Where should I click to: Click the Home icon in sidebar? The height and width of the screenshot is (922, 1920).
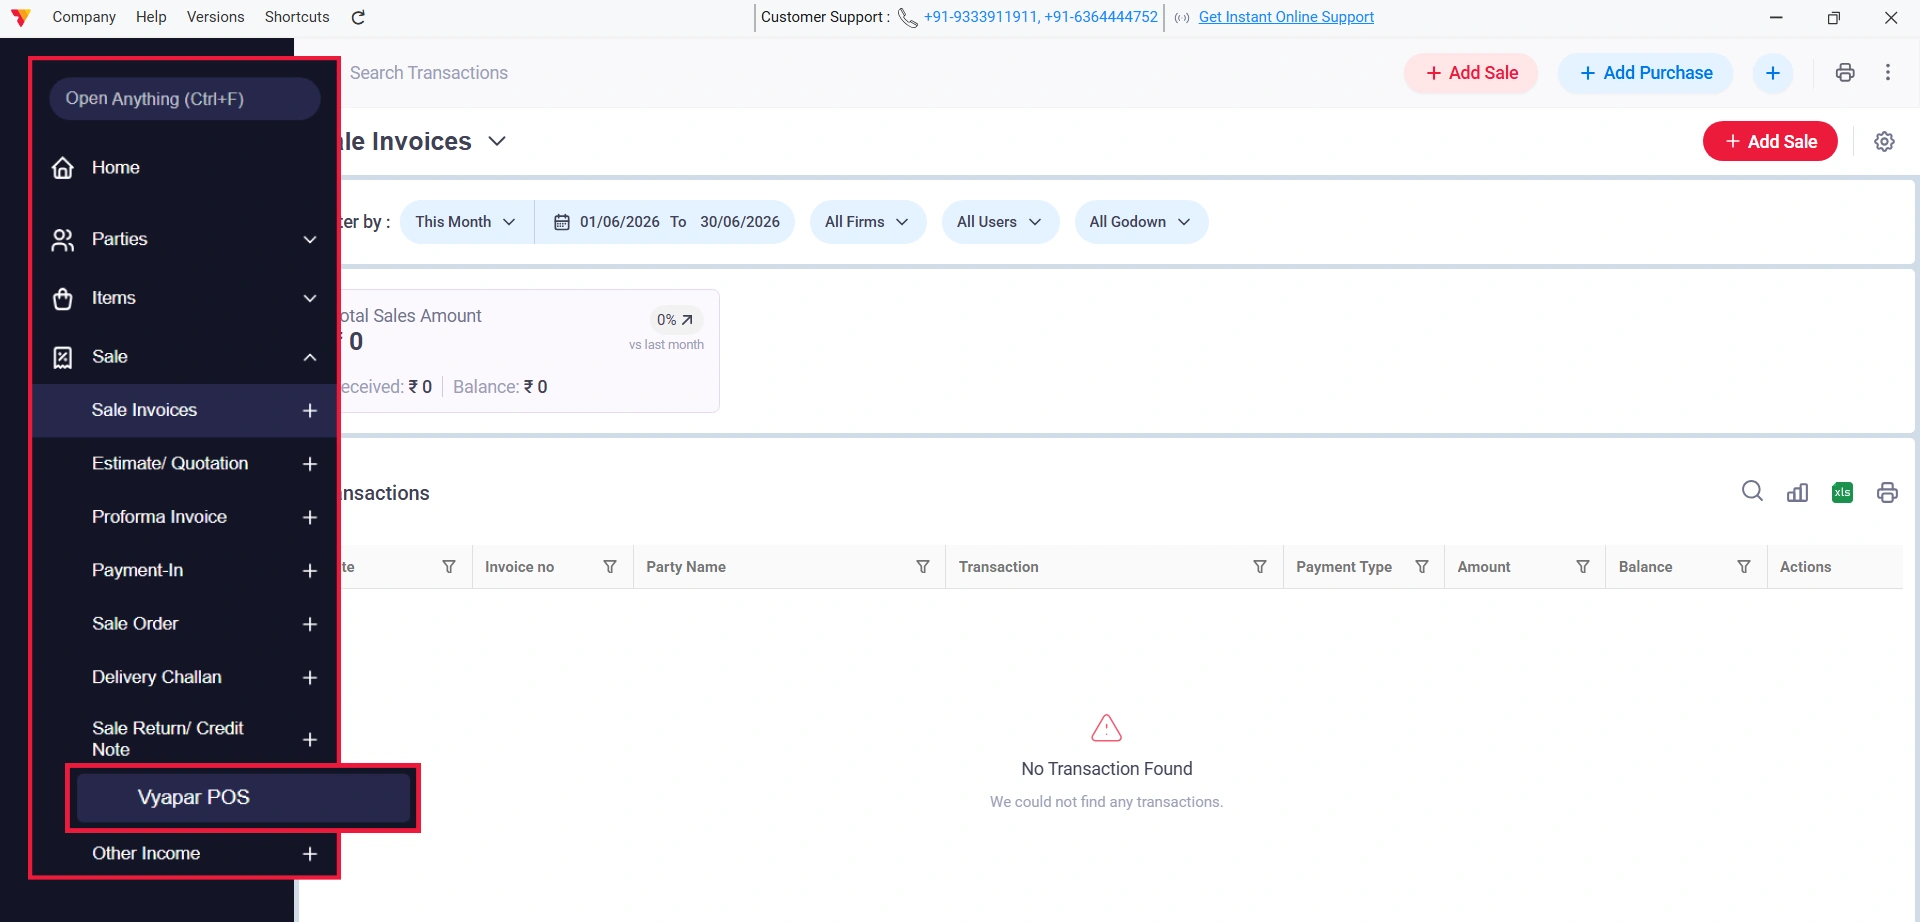click(x=63, y=168)
